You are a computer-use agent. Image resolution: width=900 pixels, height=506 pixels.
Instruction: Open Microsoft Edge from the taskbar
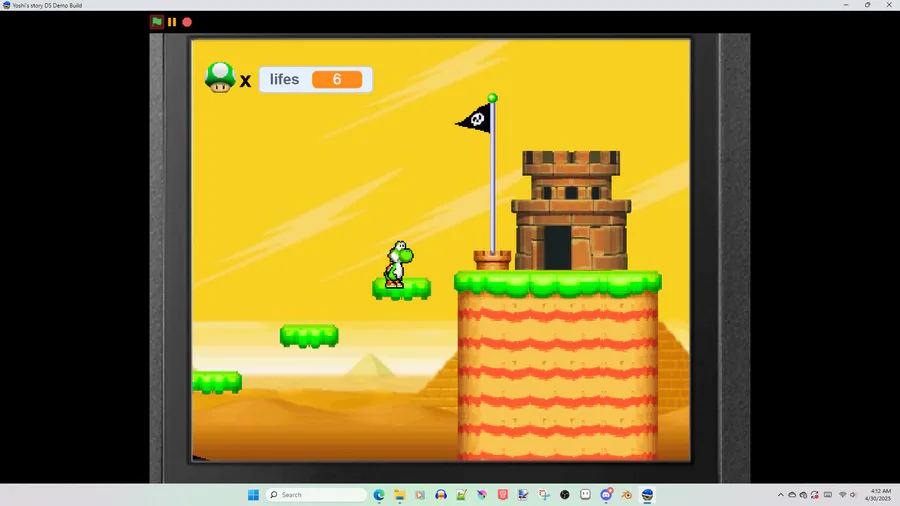(x=379, y=495)
